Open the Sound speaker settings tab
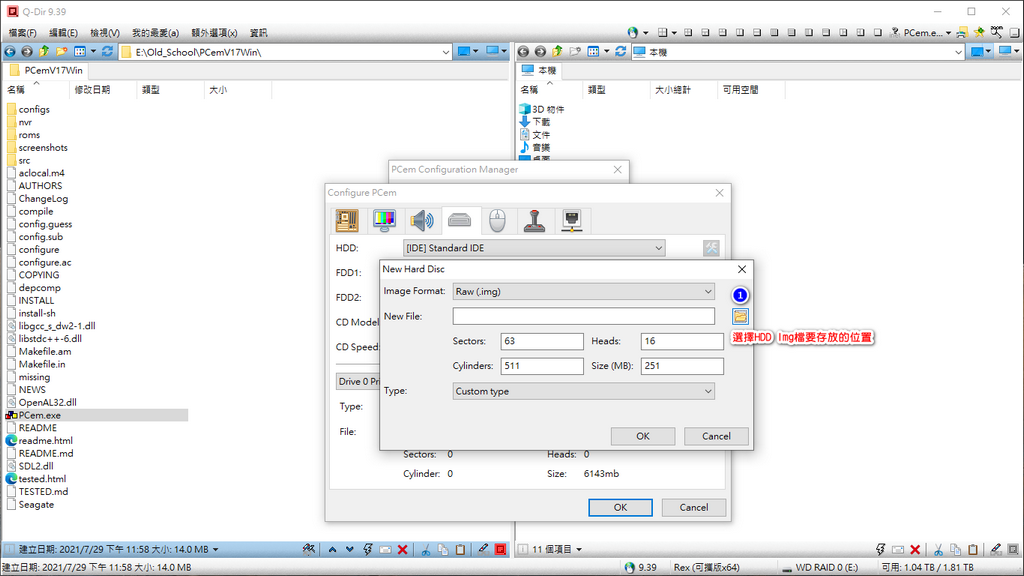 (422, 221)
